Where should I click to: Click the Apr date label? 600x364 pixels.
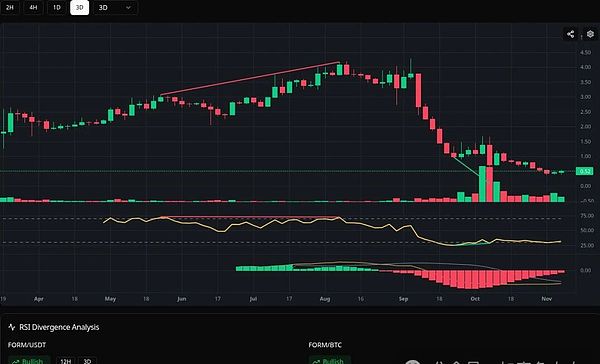coord(39,299)
